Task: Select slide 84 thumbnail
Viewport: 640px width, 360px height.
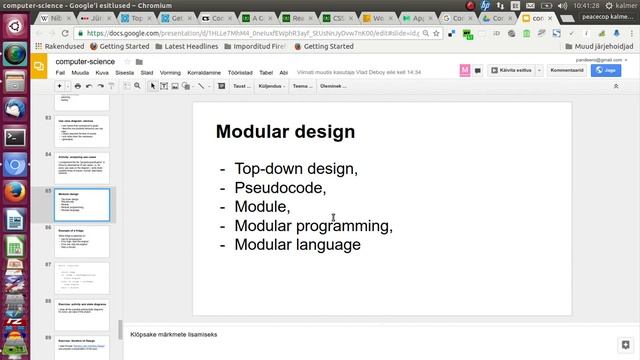Action: [x=82, y=168]
